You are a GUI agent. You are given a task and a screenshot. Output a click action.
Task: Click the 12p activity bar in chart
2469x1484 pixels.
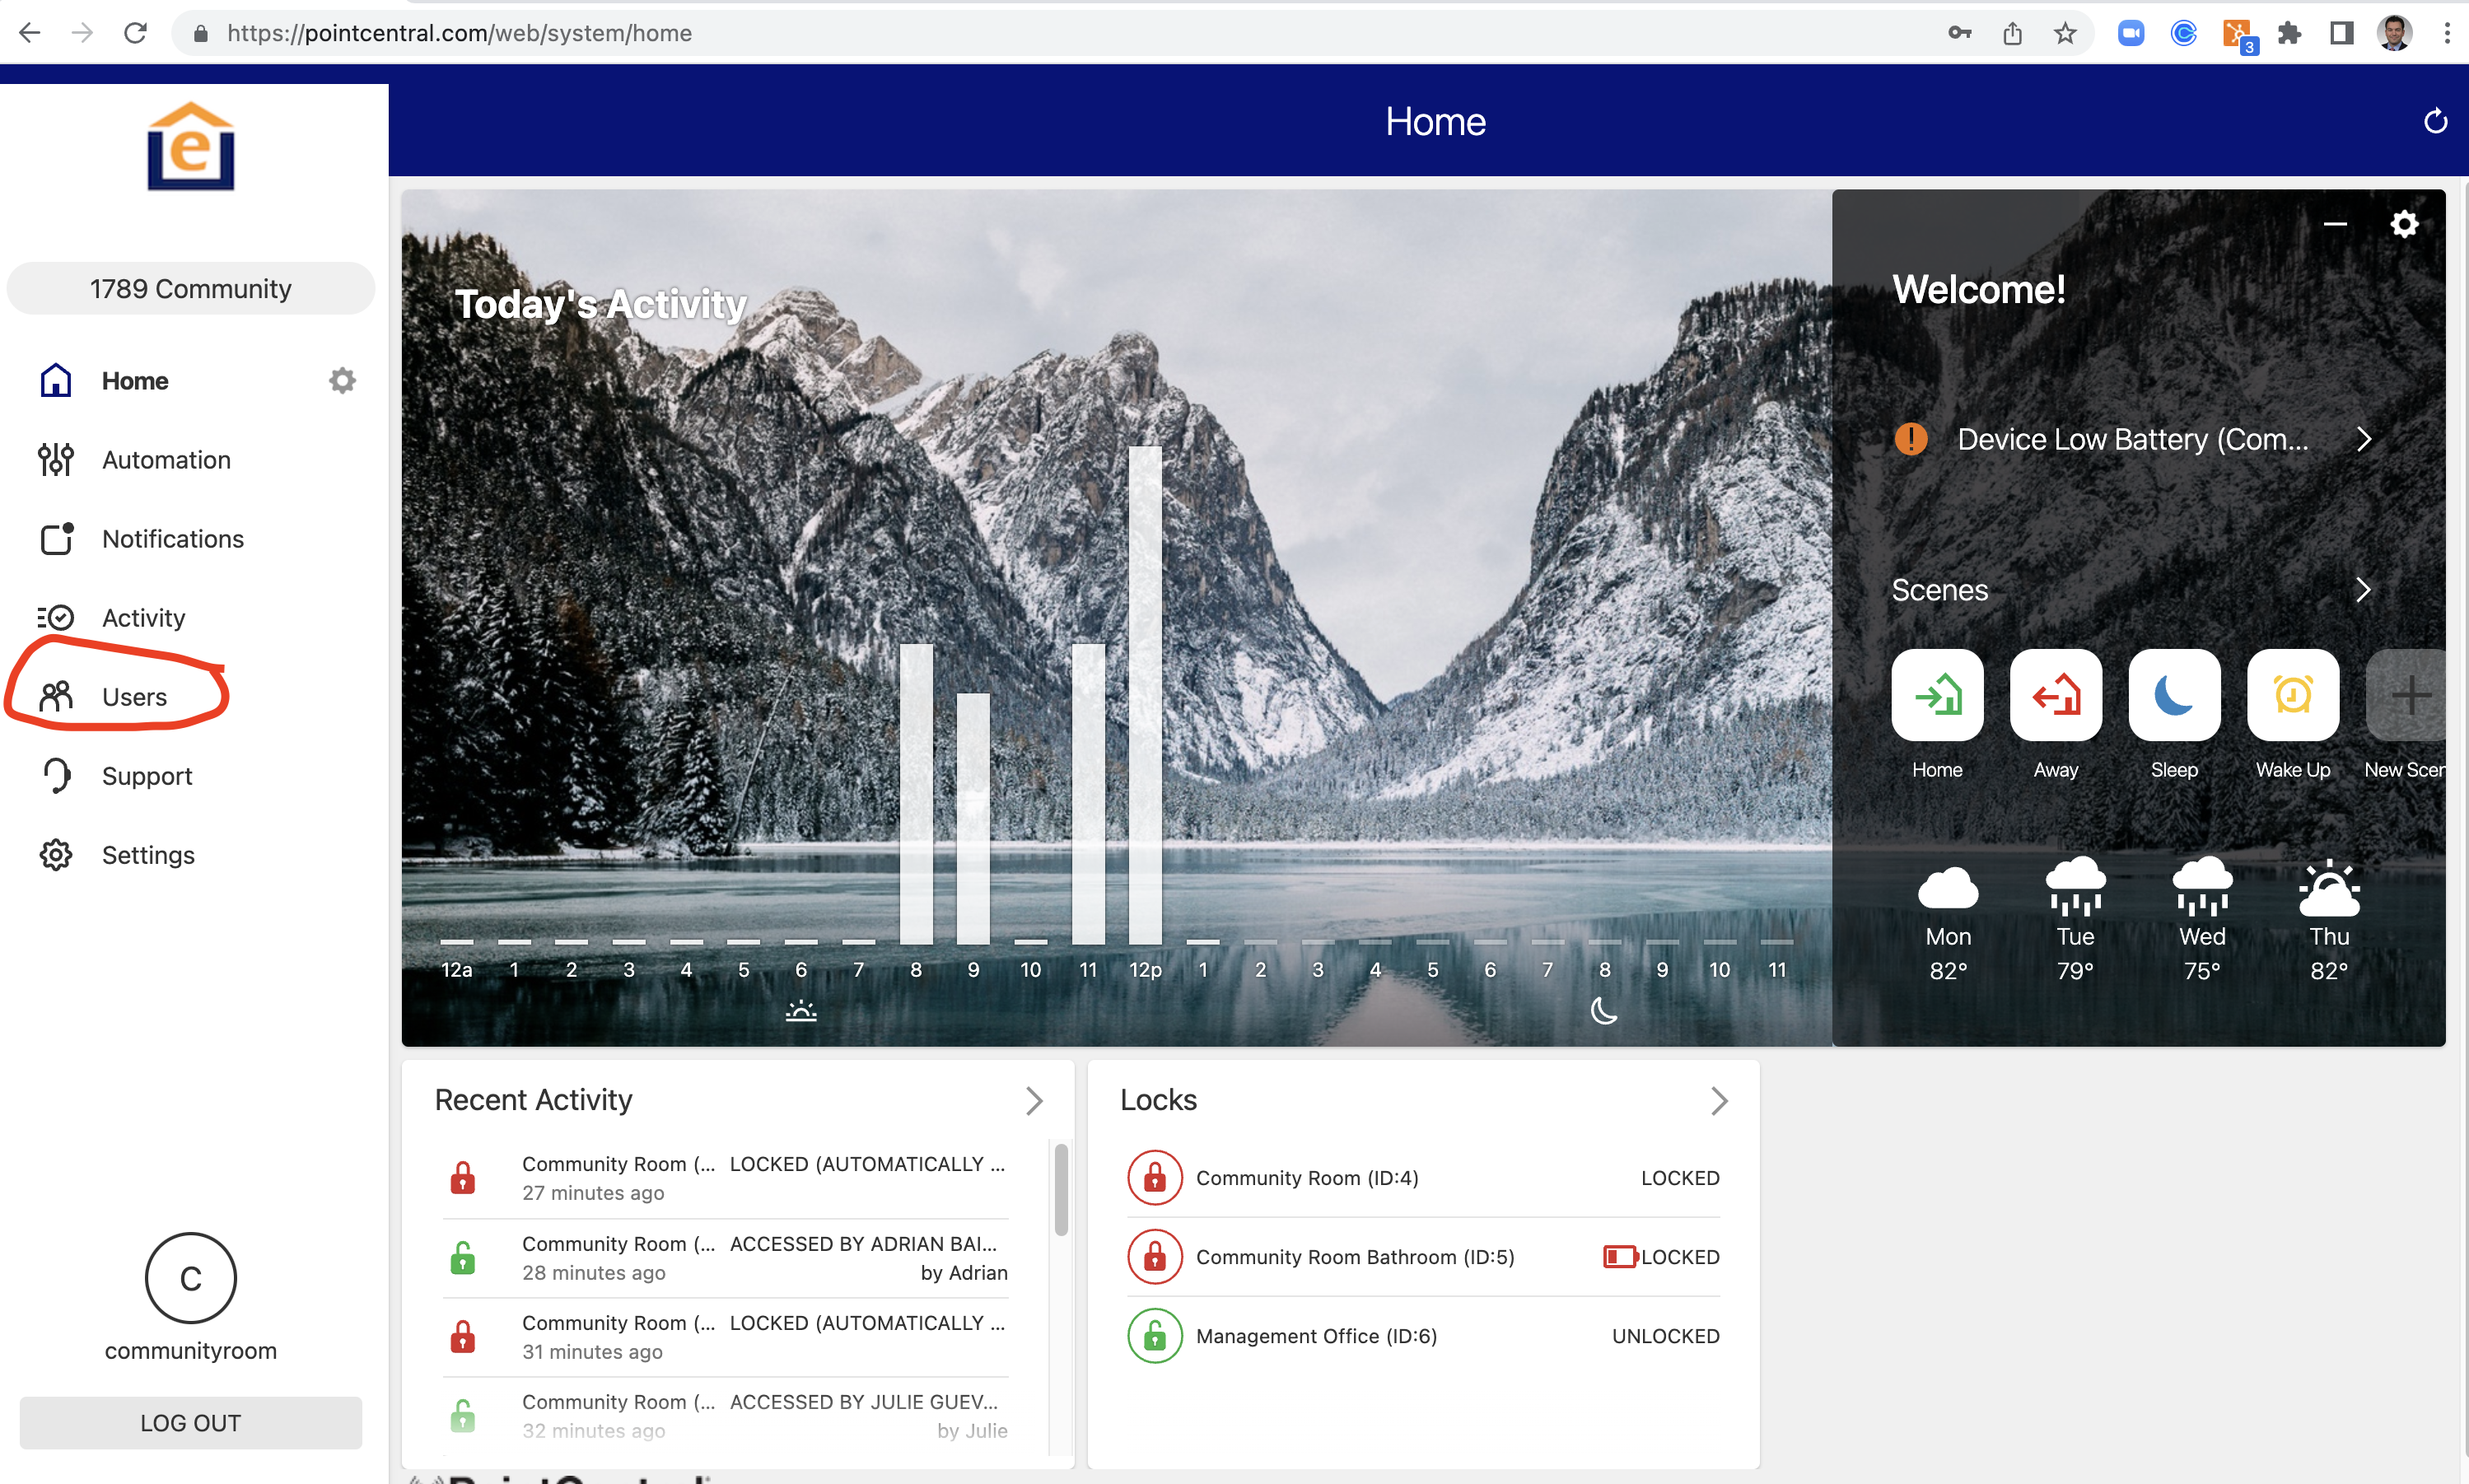1145,695
